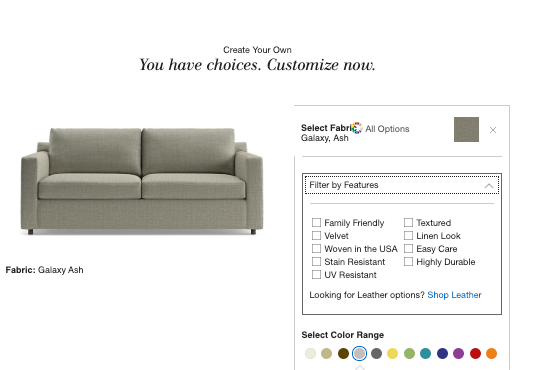Pick the dark brown color range swatch

pos(343,353)
